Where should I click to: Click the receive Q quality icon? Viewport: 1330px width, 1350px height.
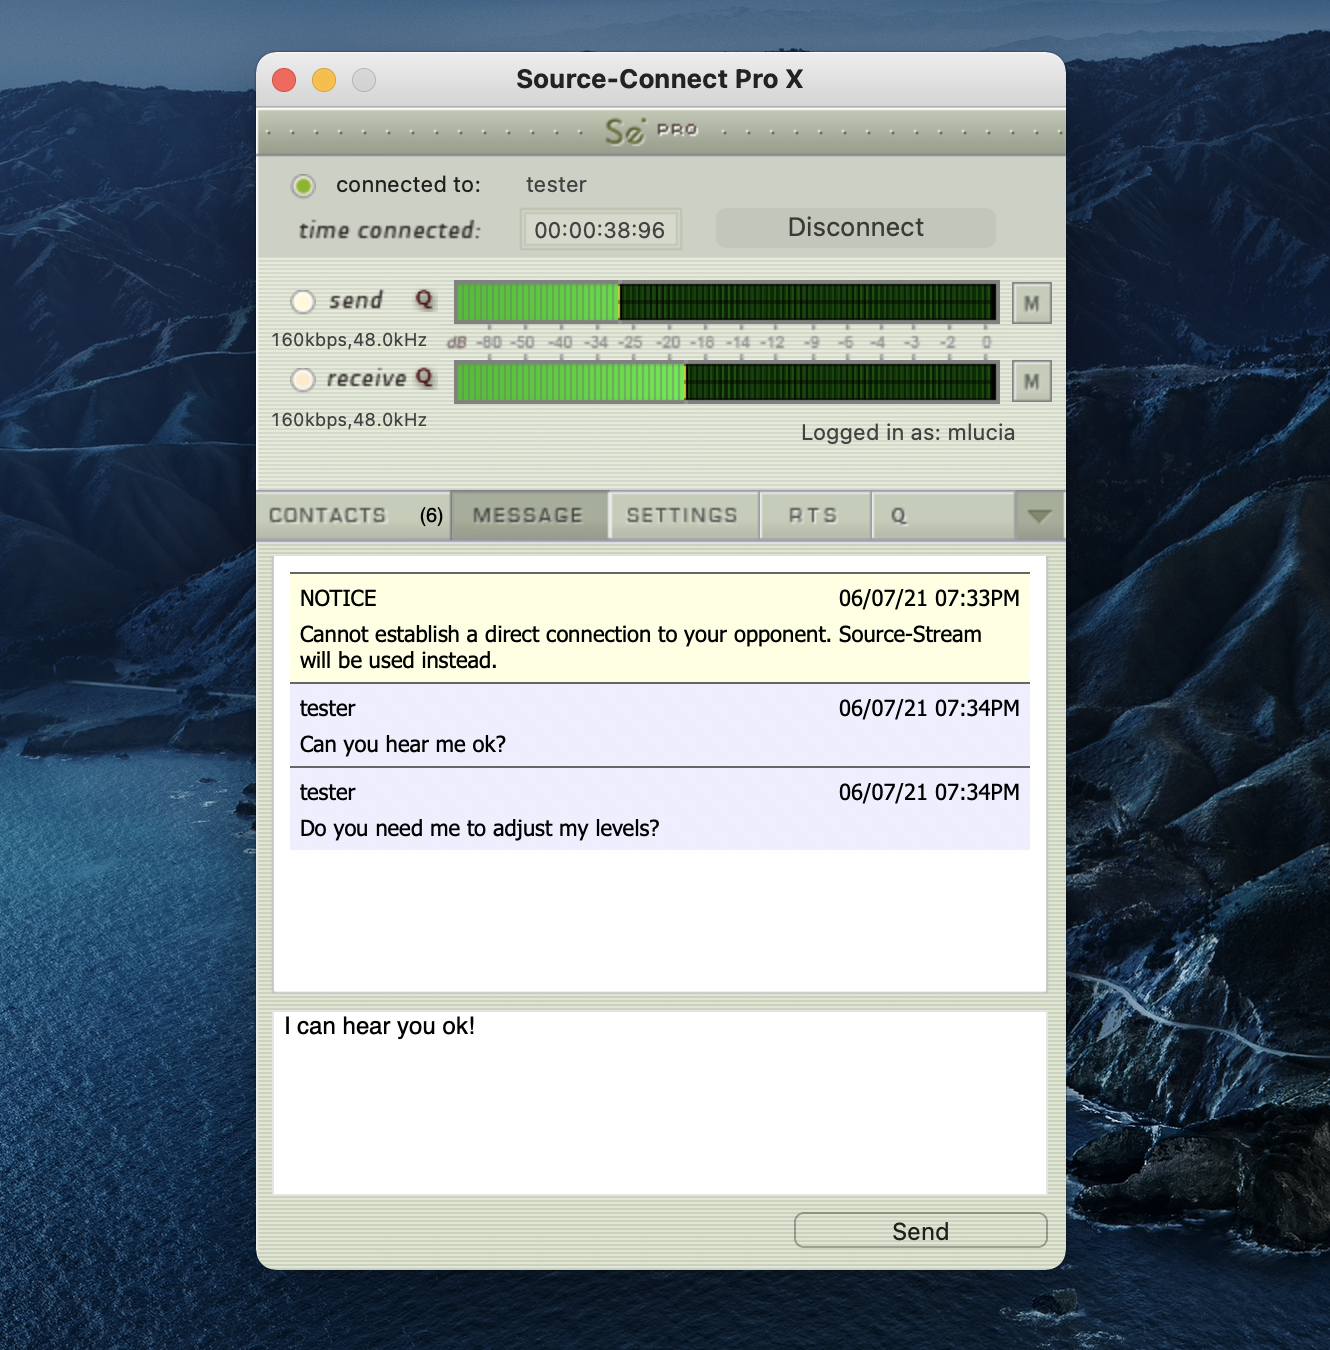424,378
